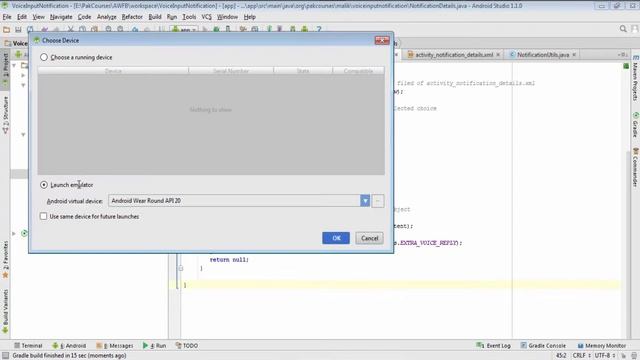The image size is (640, 360).
Task: Close the NotificationUtils.java tab
Action: tap(574, 55)
